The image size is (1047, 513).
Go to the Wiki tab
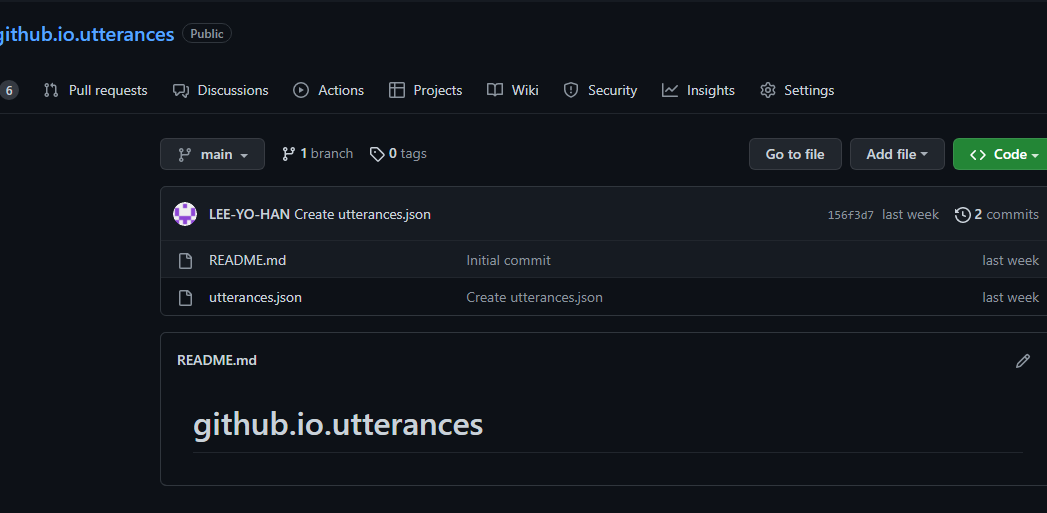(513, 90)
